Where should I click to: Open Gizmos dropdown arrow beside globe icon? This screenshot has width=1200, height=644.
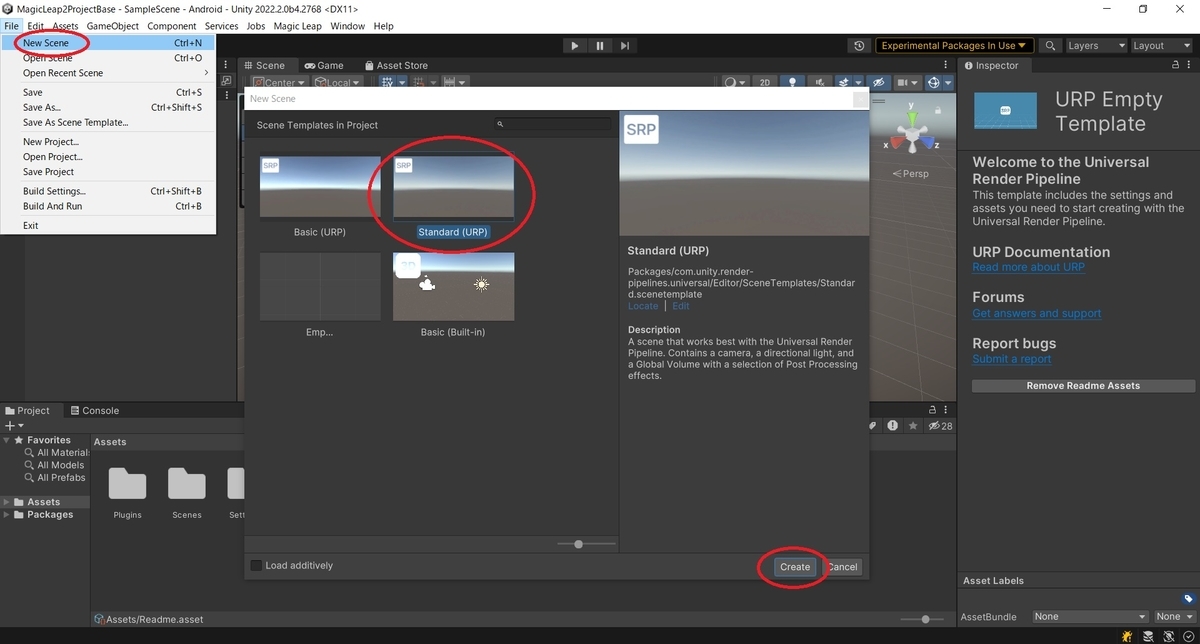click(948, 83)
